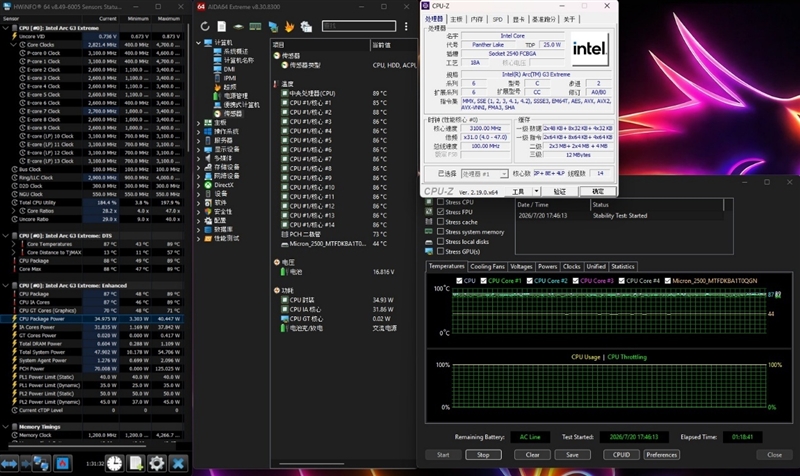Enable the Stress cache checkbox

coord(440,222)
